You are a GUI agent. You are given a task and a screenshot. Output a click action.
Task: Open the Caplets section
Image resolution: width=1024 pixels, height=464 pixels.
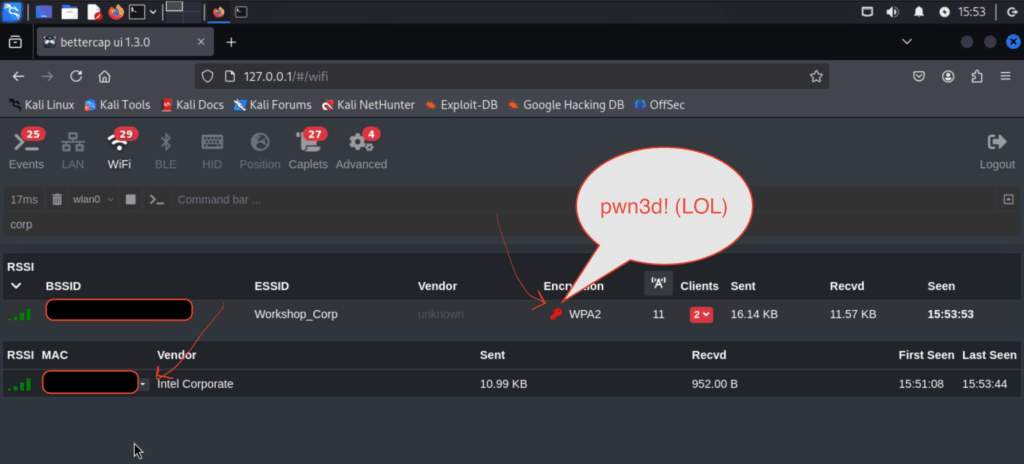point(308,150)
